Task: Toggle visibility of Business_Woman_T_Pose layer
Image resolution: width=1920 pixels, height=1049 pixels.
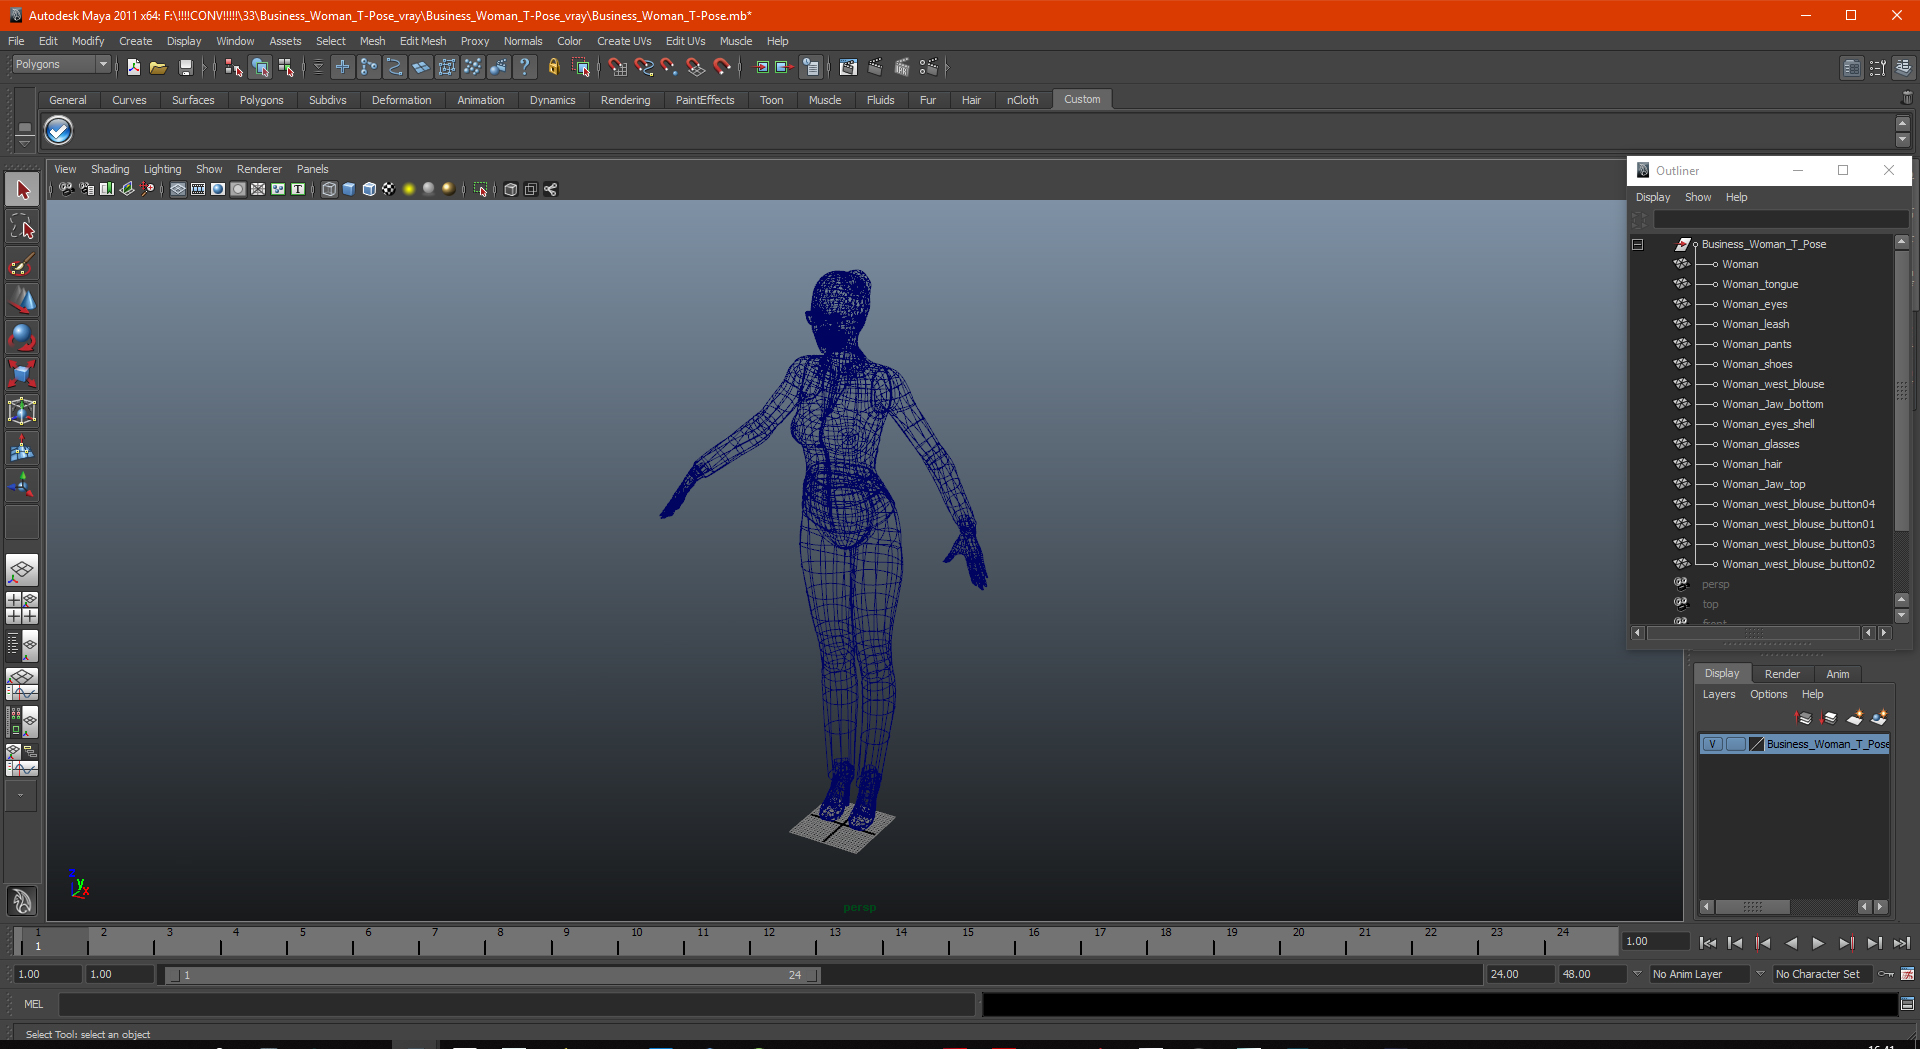Action: [1712, 744]
